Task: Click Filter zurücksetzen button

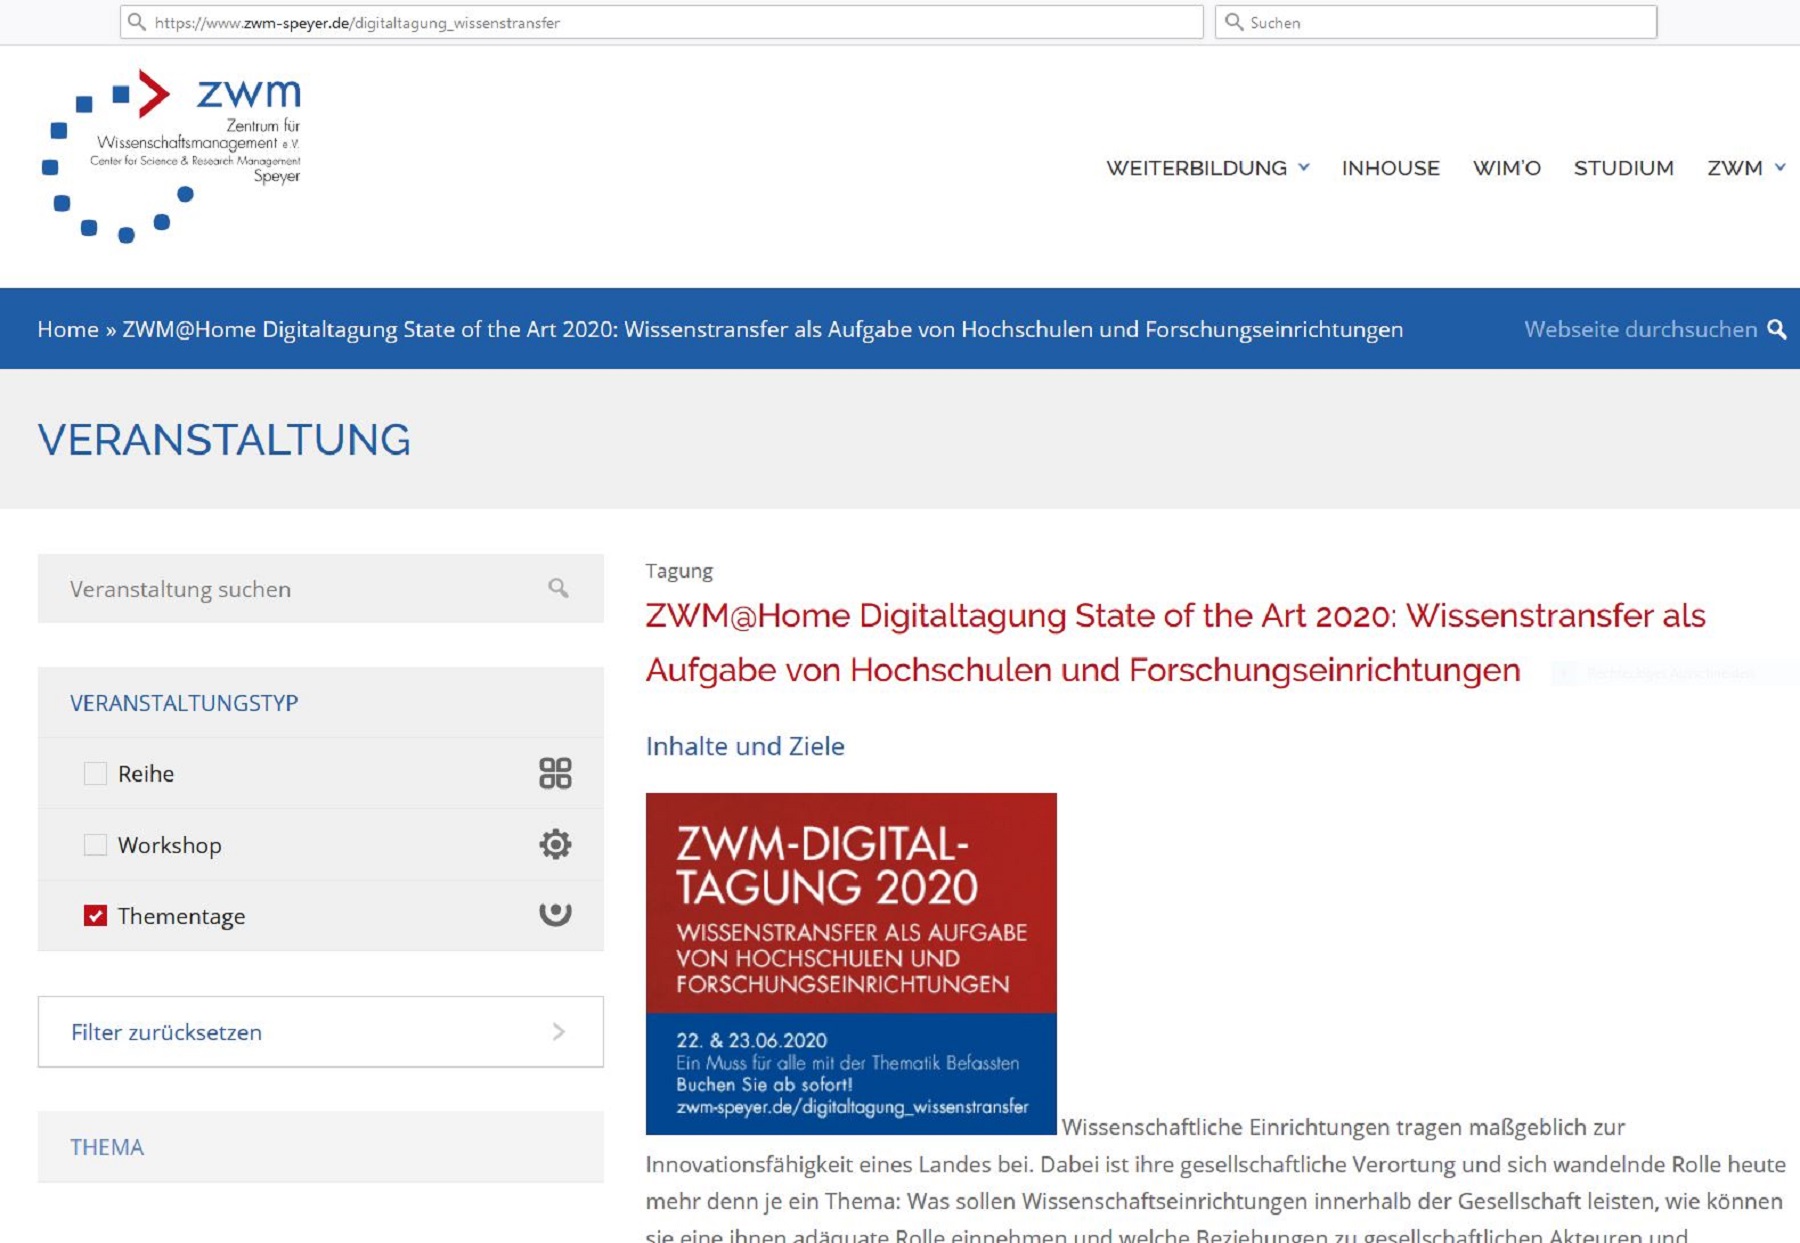Action: [x=320, y=1032]
